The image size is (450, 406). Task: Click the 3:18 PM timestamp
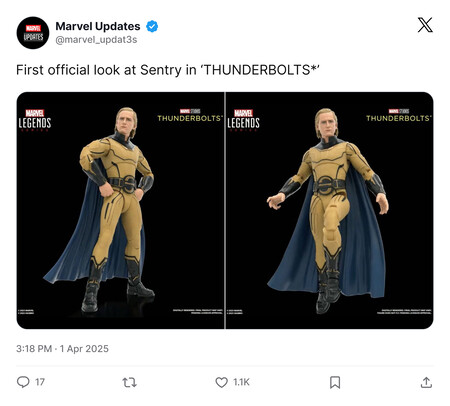click(34, 349)
